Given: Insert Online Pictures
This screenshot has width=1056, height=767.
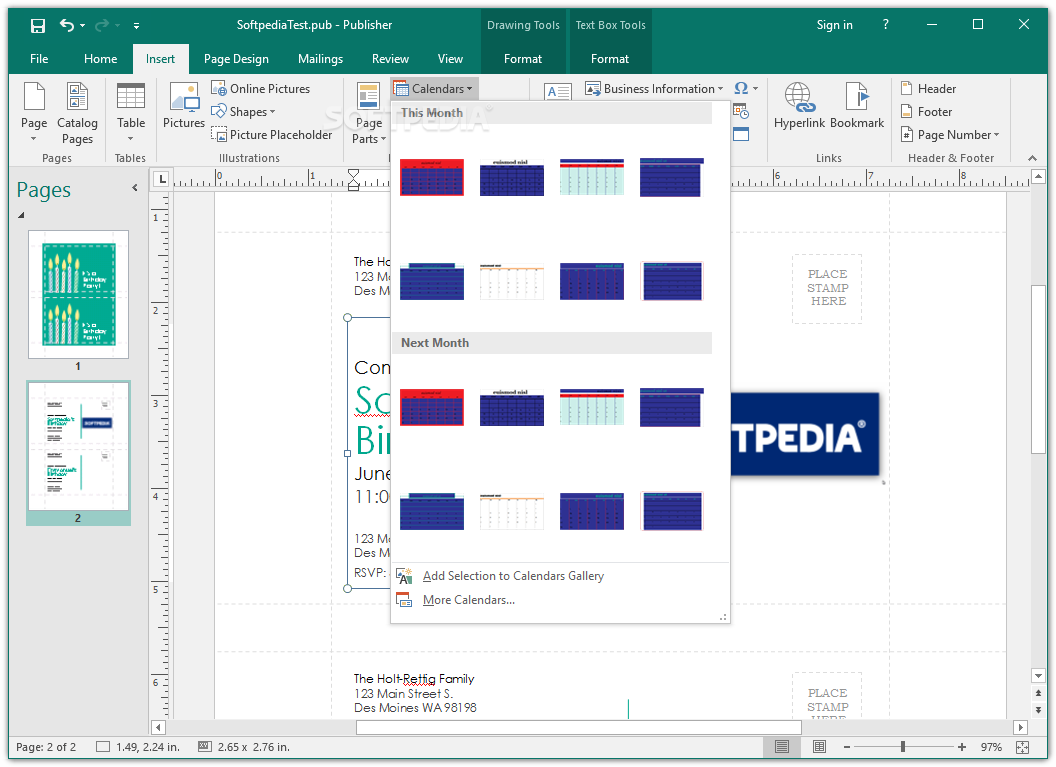Looking at the screenshot, I should click(x=261, y=89).
